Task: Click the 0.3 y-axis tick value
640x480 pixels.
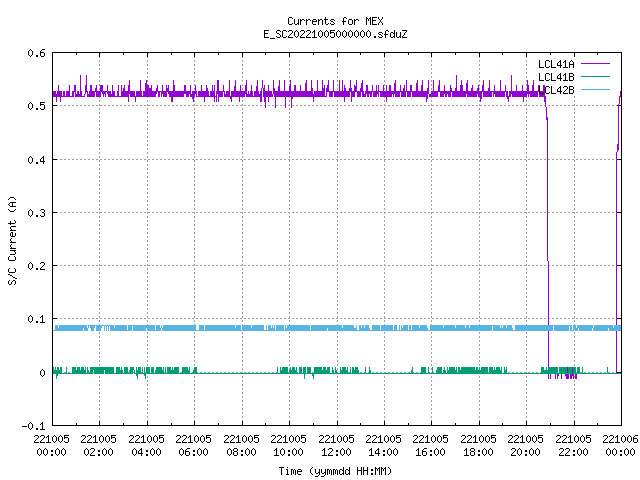Action: click(x=36, y=213)
